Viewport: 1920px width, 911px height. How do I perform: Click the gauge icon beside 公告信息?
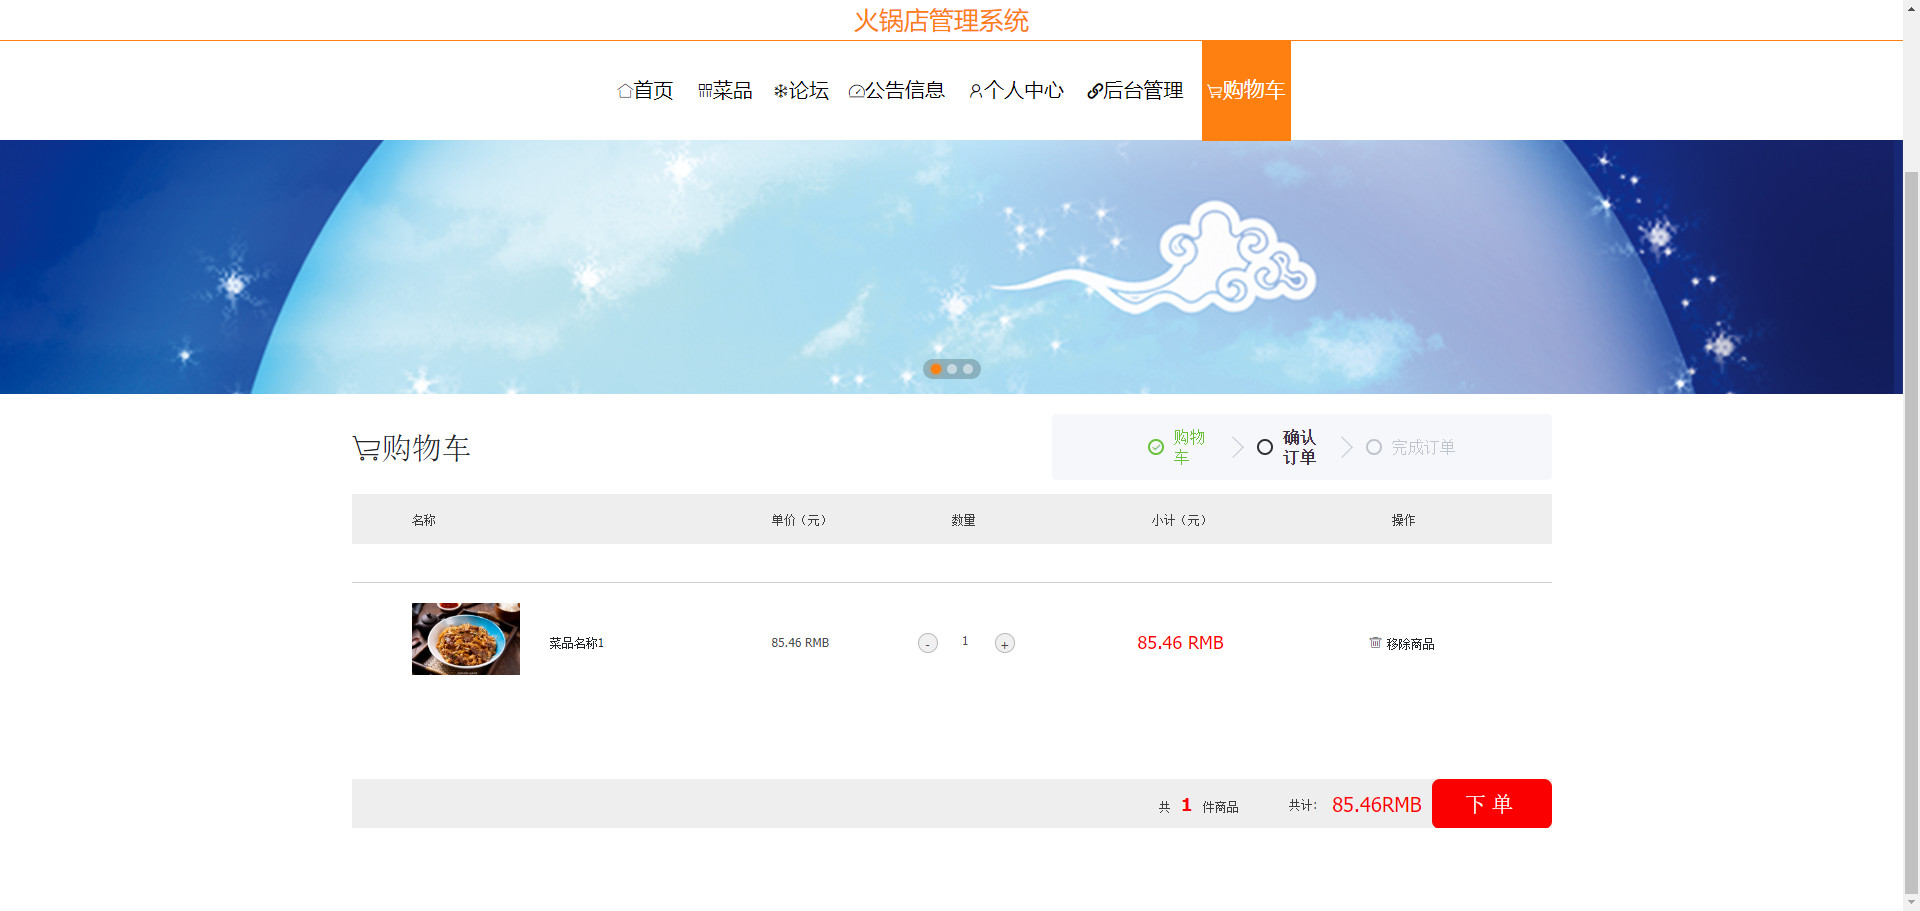(856, 91)
